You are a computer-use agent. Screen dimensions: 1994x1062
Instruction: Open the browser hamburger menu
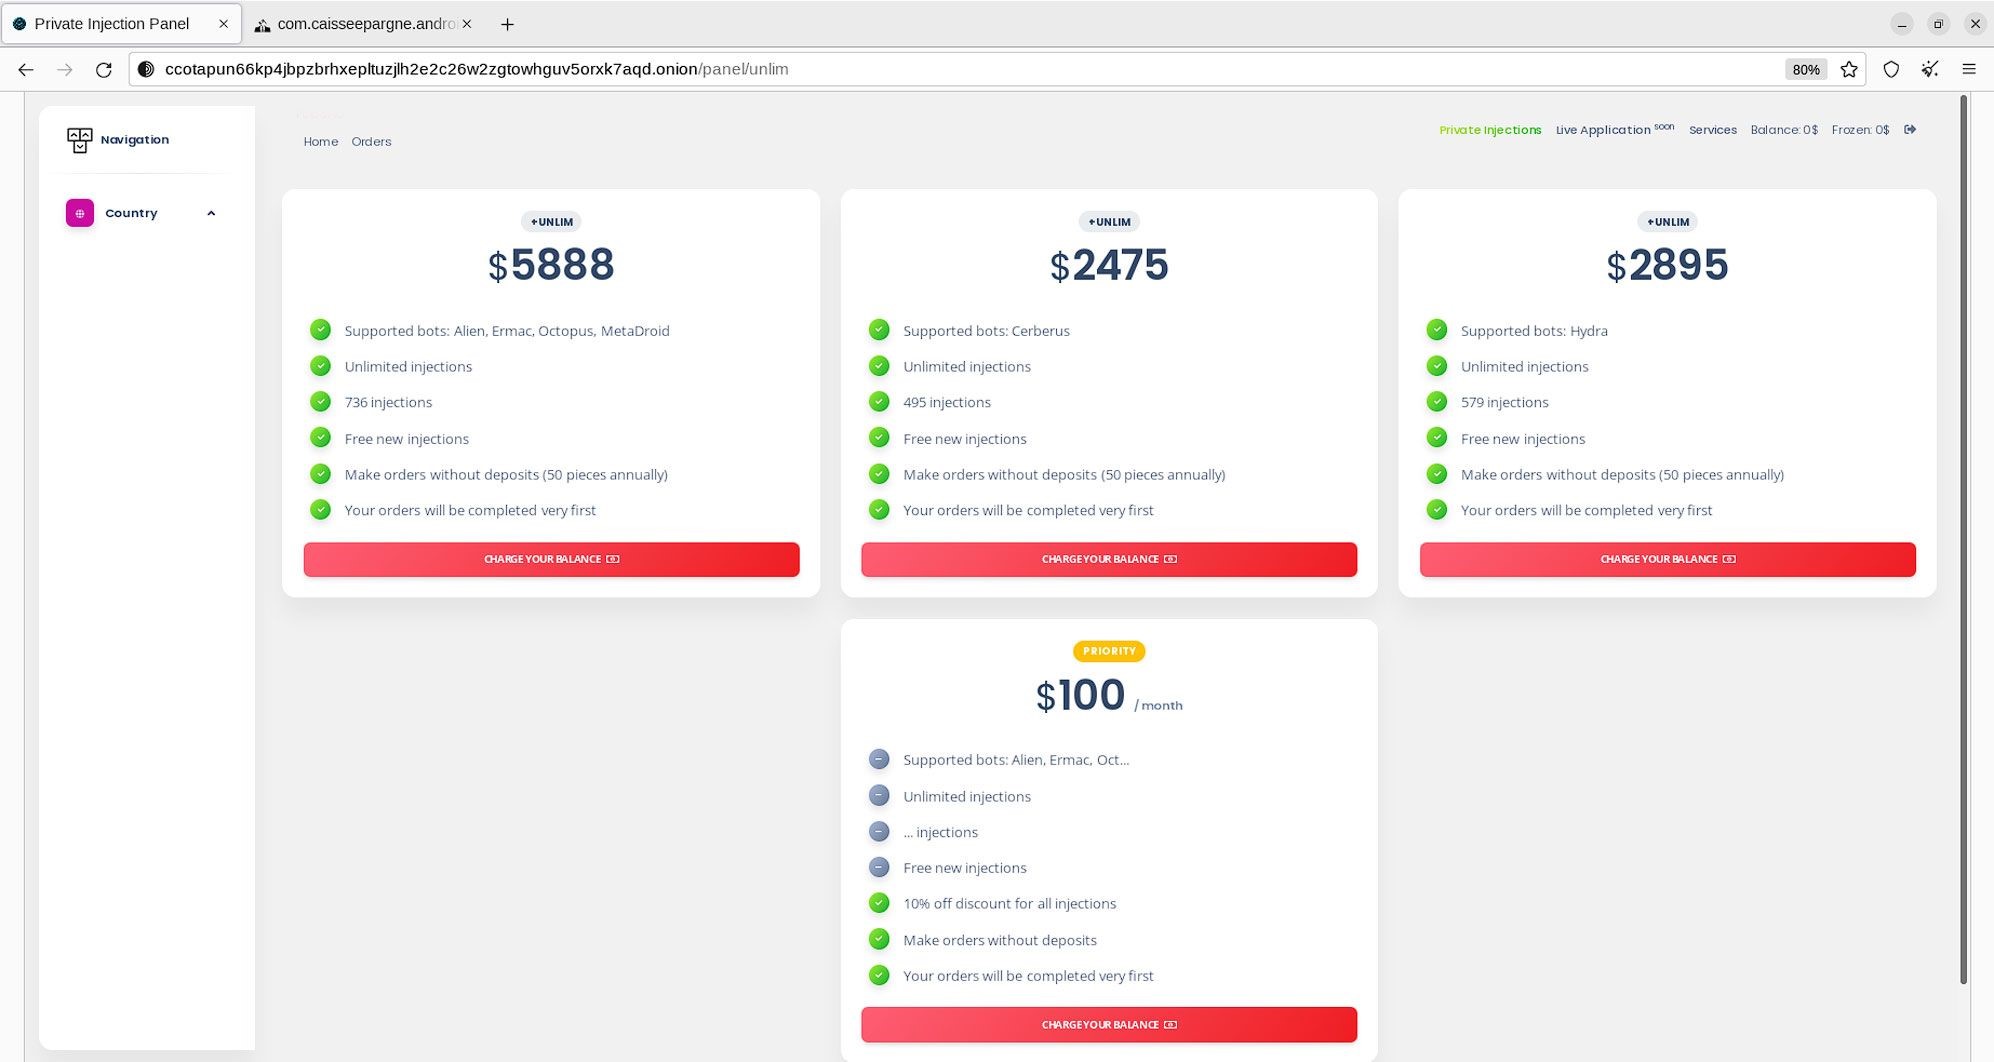[x=1968, y=69]
